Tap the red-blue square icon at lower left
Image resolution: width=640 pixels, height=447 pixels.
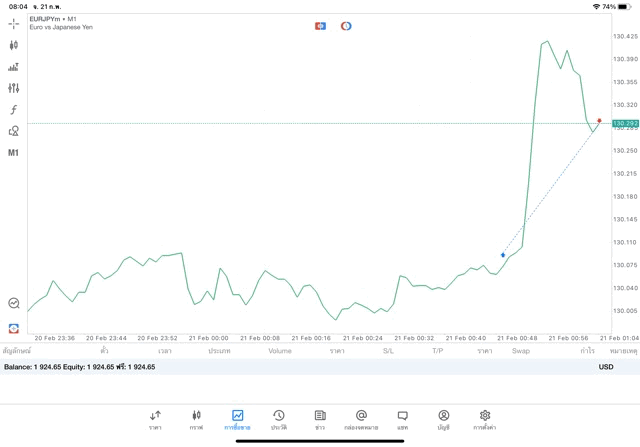(14, 328)
